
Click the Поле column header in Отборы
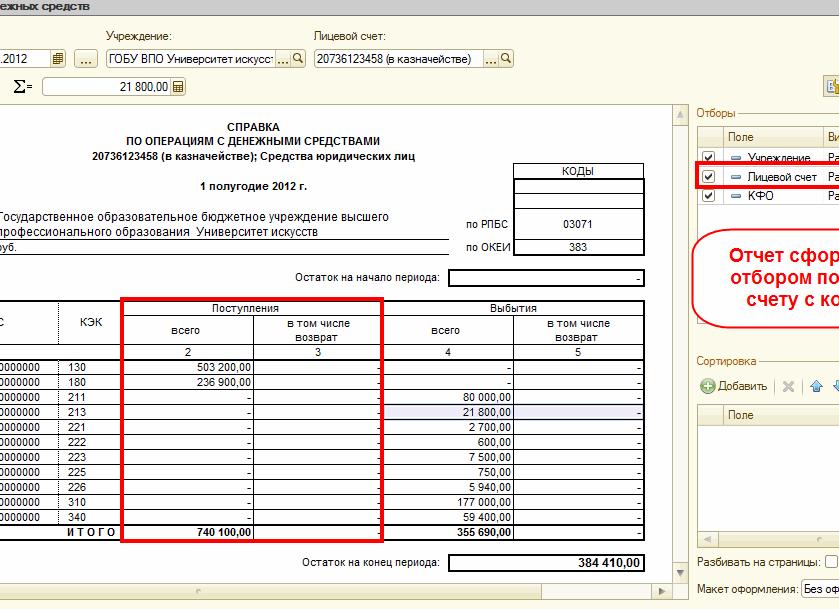773,137
